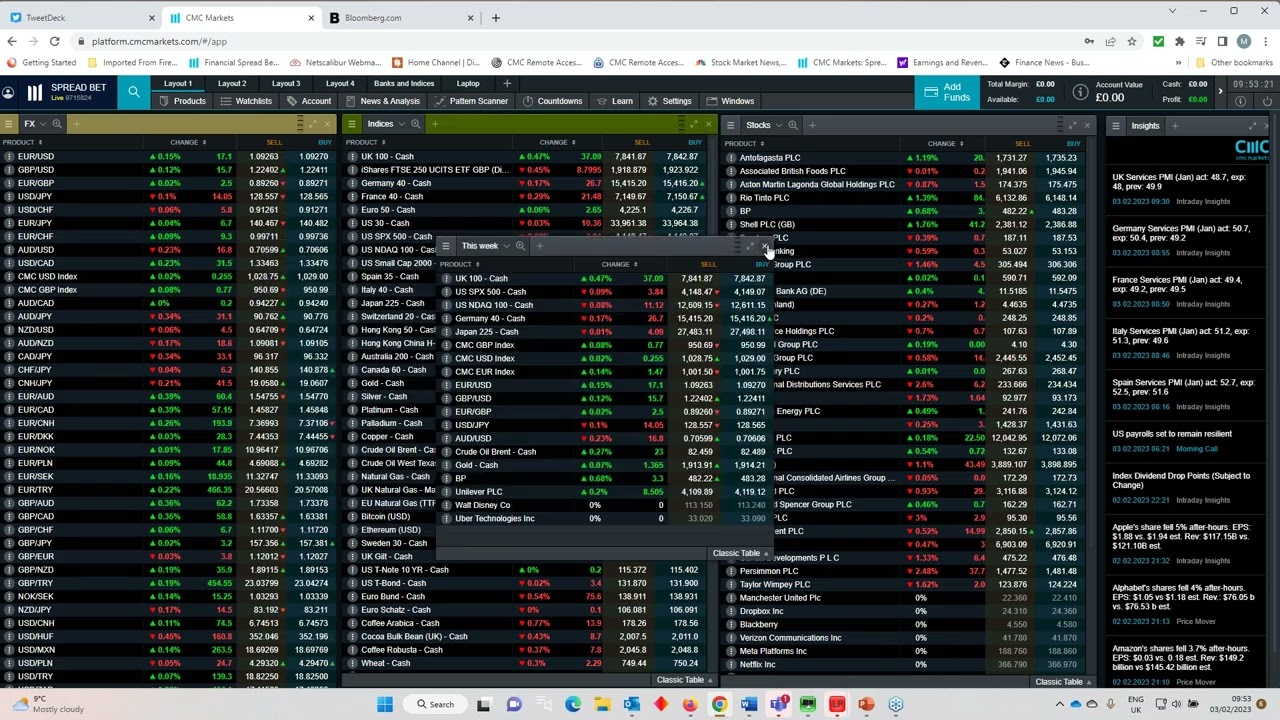Maximize the FX panel with expand icon
Image resolution: width=1280 pixels, height=720 pixels.
312,124
